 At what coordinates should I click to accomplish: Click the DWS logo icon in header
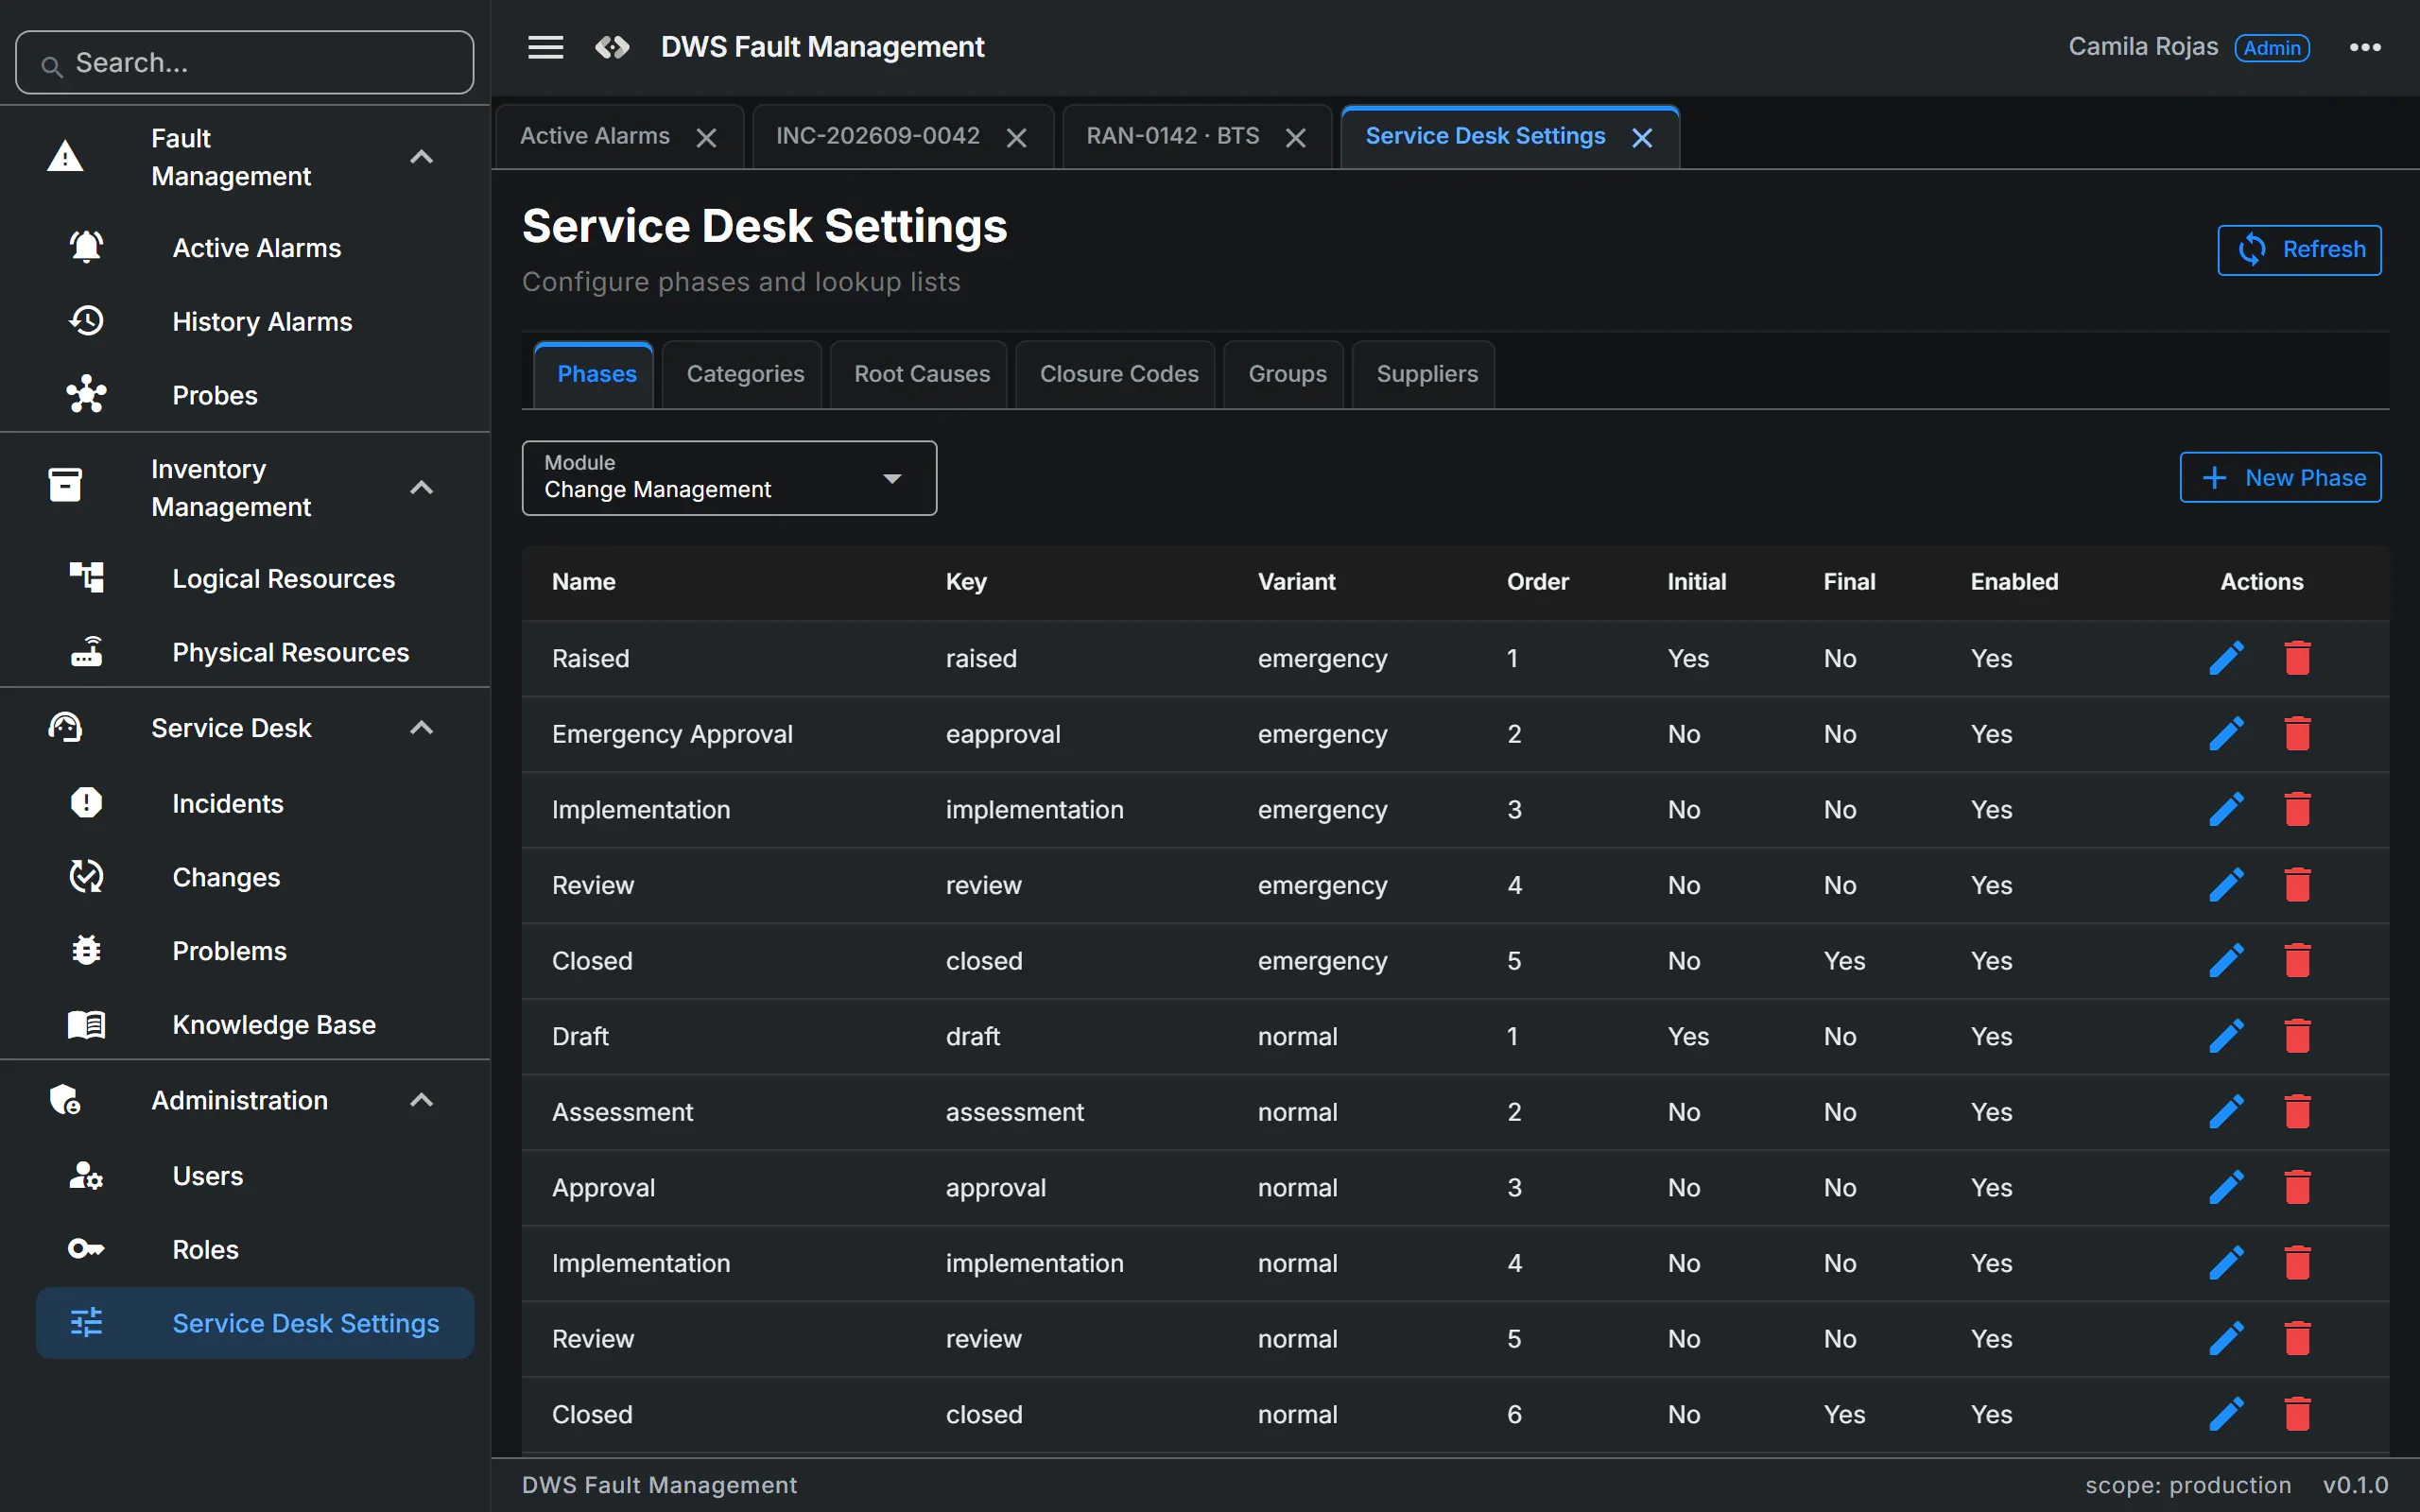[x=612, y=47]
